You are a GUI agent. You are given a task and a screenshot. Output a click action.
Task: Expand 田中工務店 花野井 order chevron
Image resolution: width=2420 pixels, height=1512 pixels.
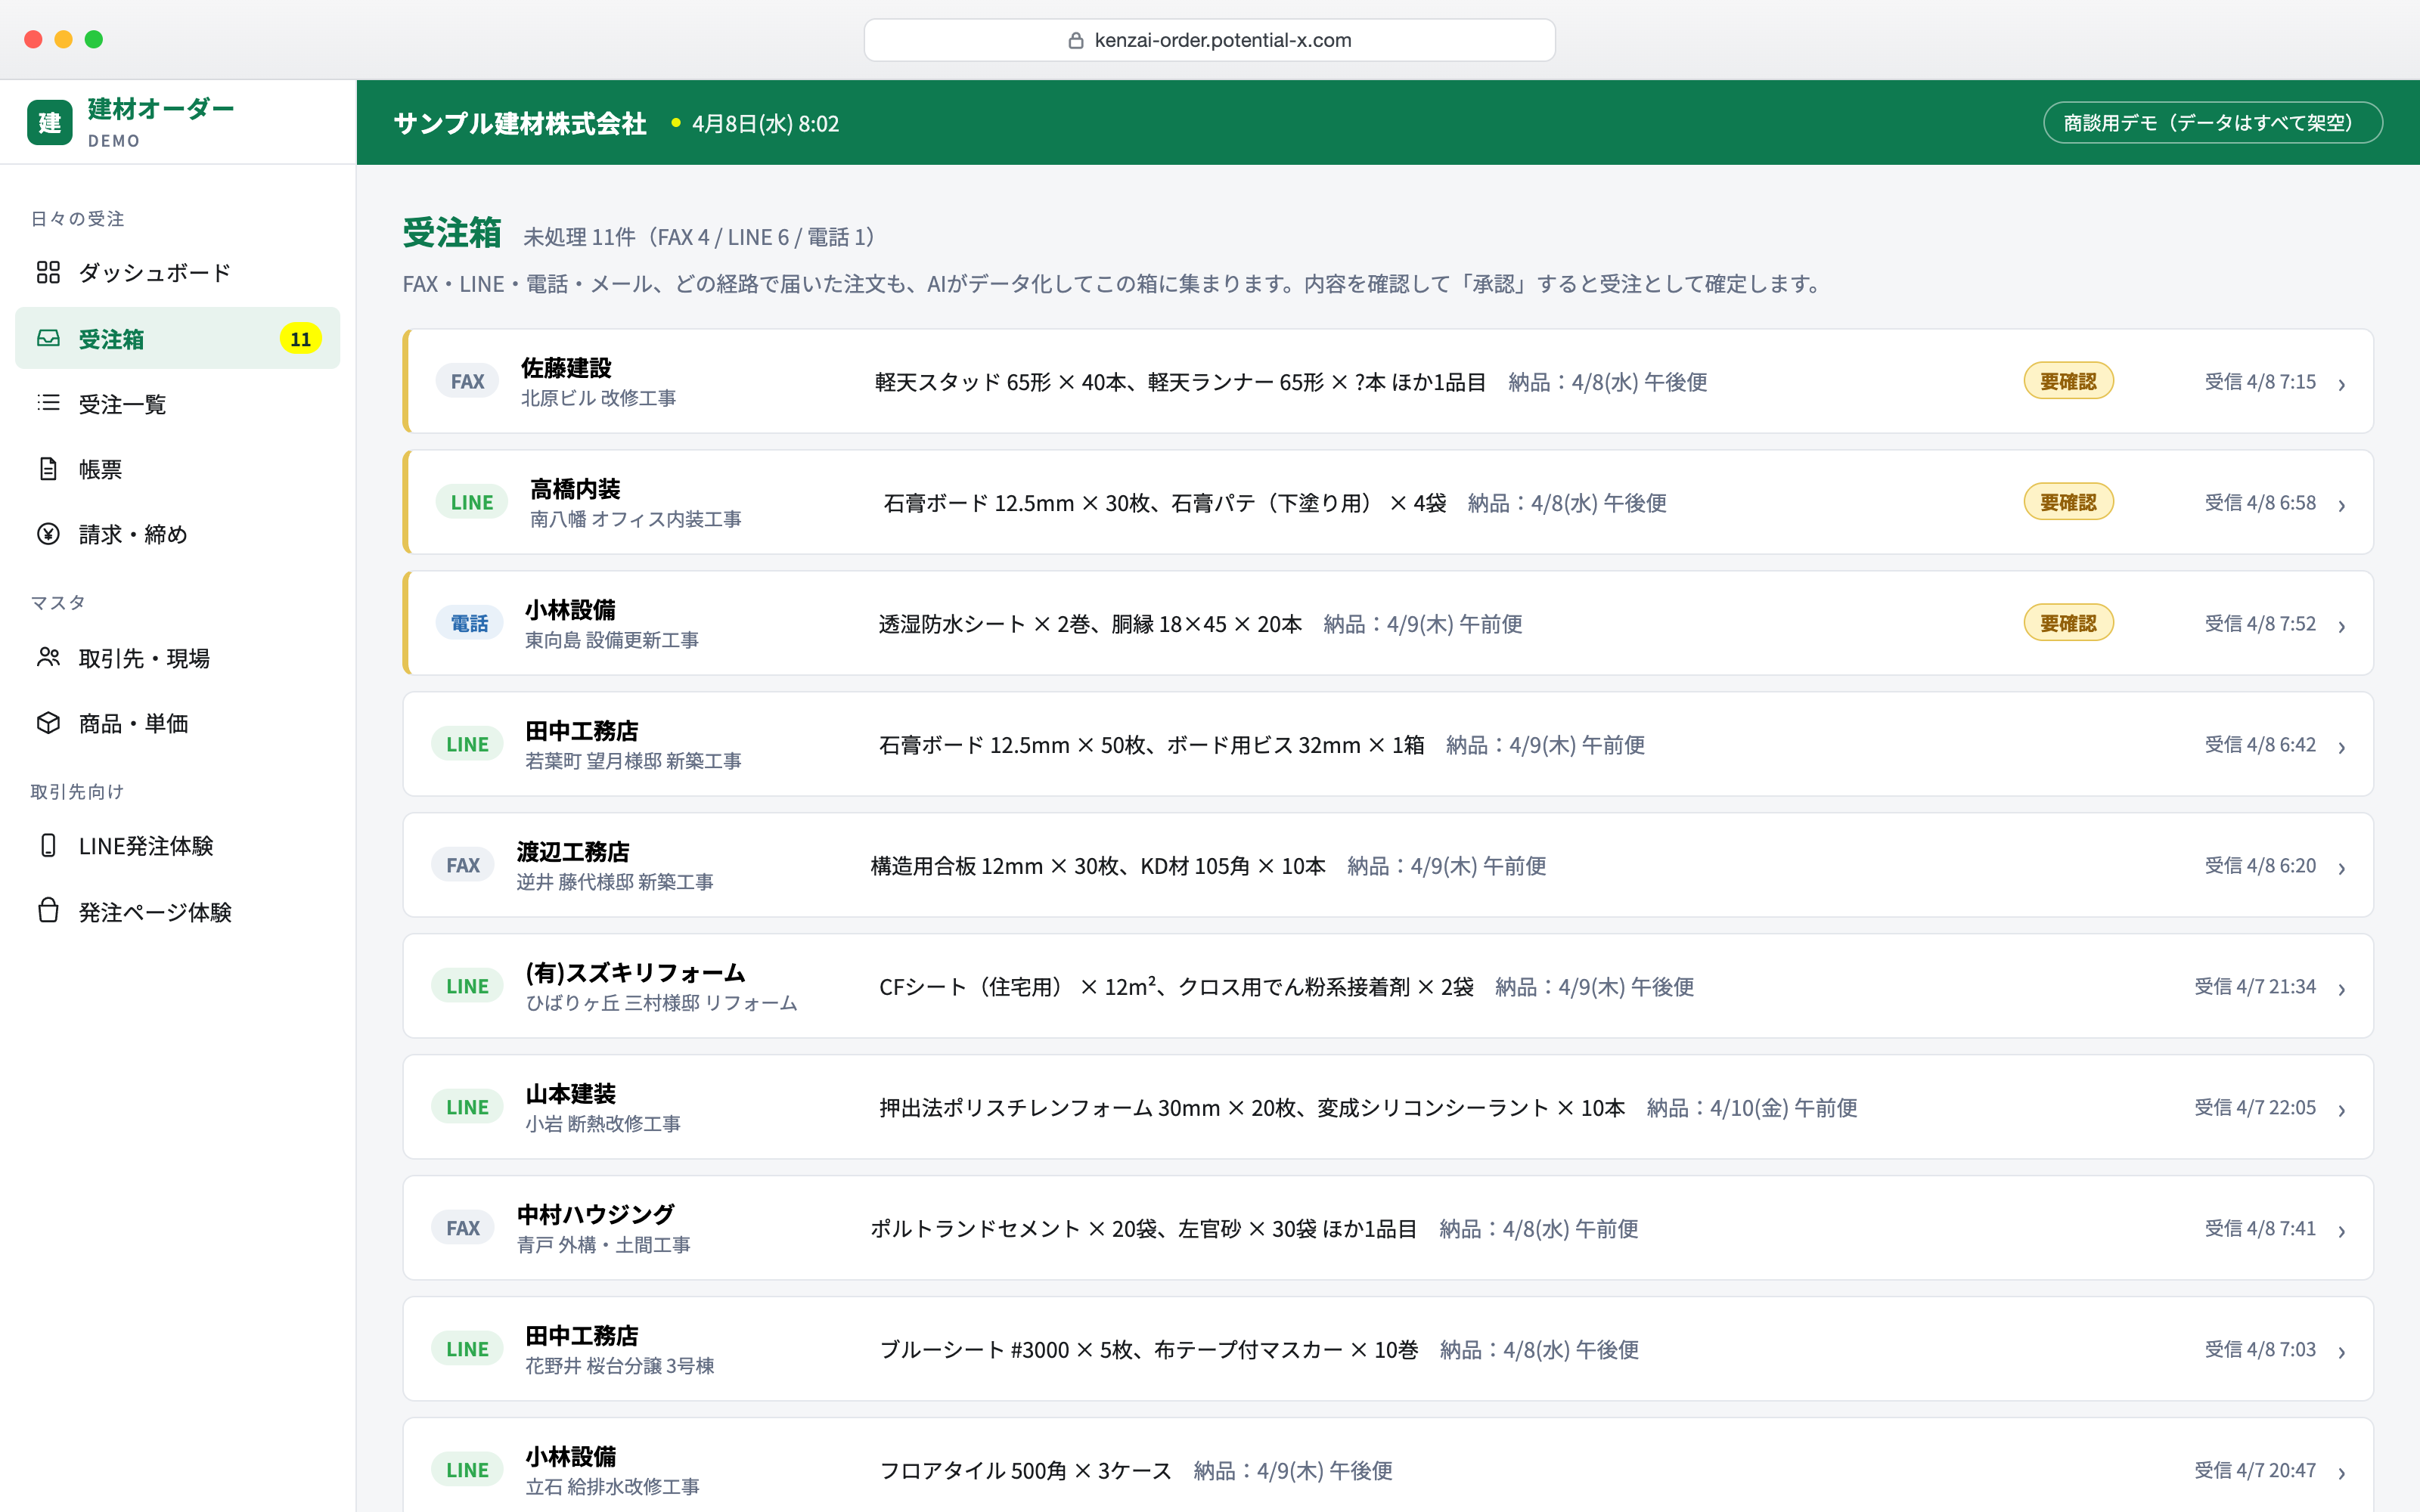point(2342,1352)
